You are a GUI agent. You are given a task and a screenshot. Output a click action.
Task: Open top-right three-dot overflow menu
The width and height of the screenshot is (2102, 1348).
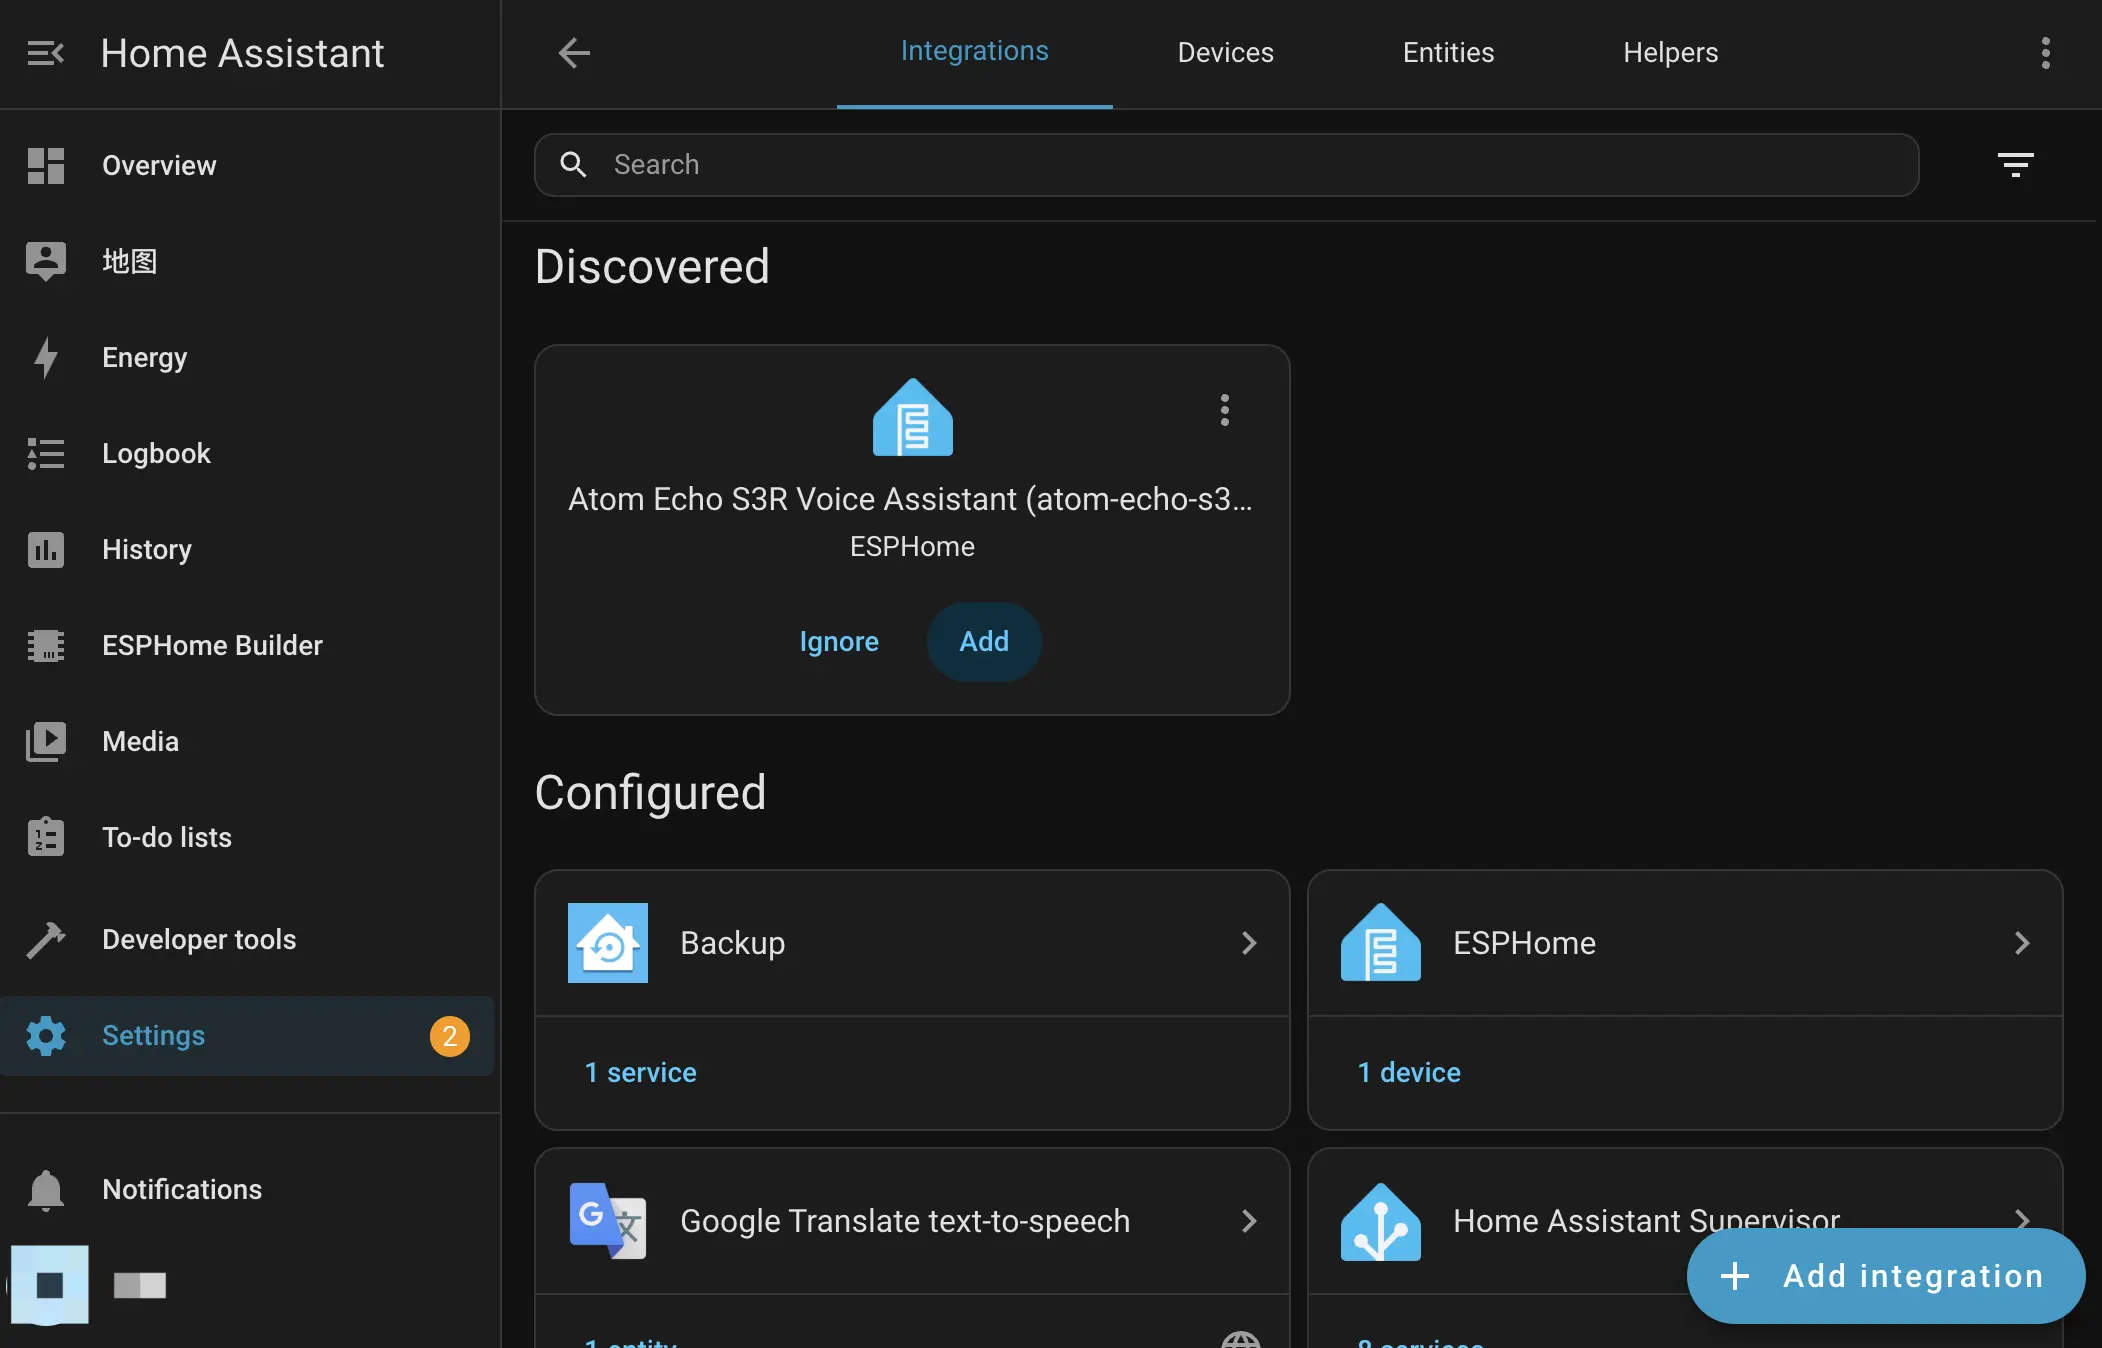[2045, 53]
